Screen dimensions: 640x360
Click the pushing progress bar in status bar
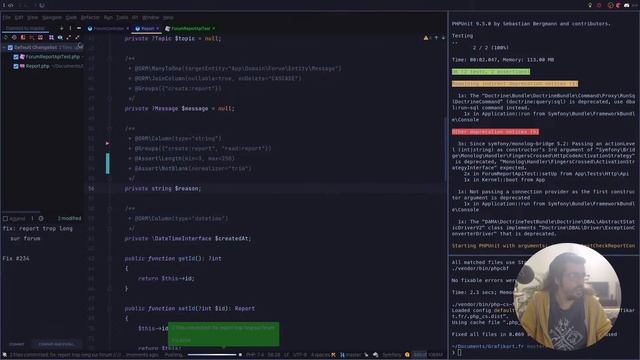[x=211, y=355]
